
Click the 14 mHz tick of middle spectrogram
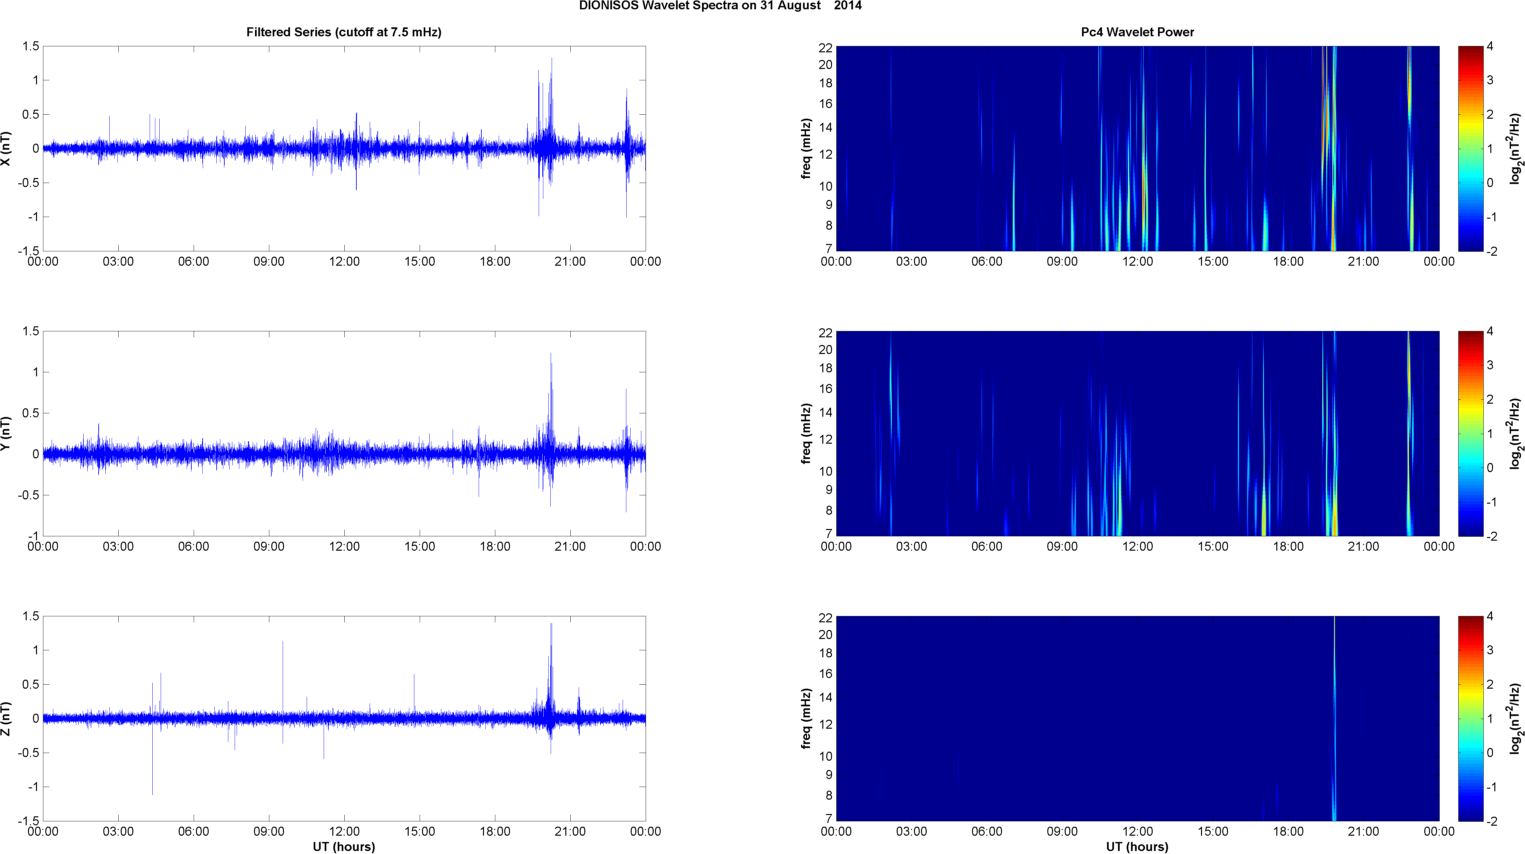coord(826,413)
